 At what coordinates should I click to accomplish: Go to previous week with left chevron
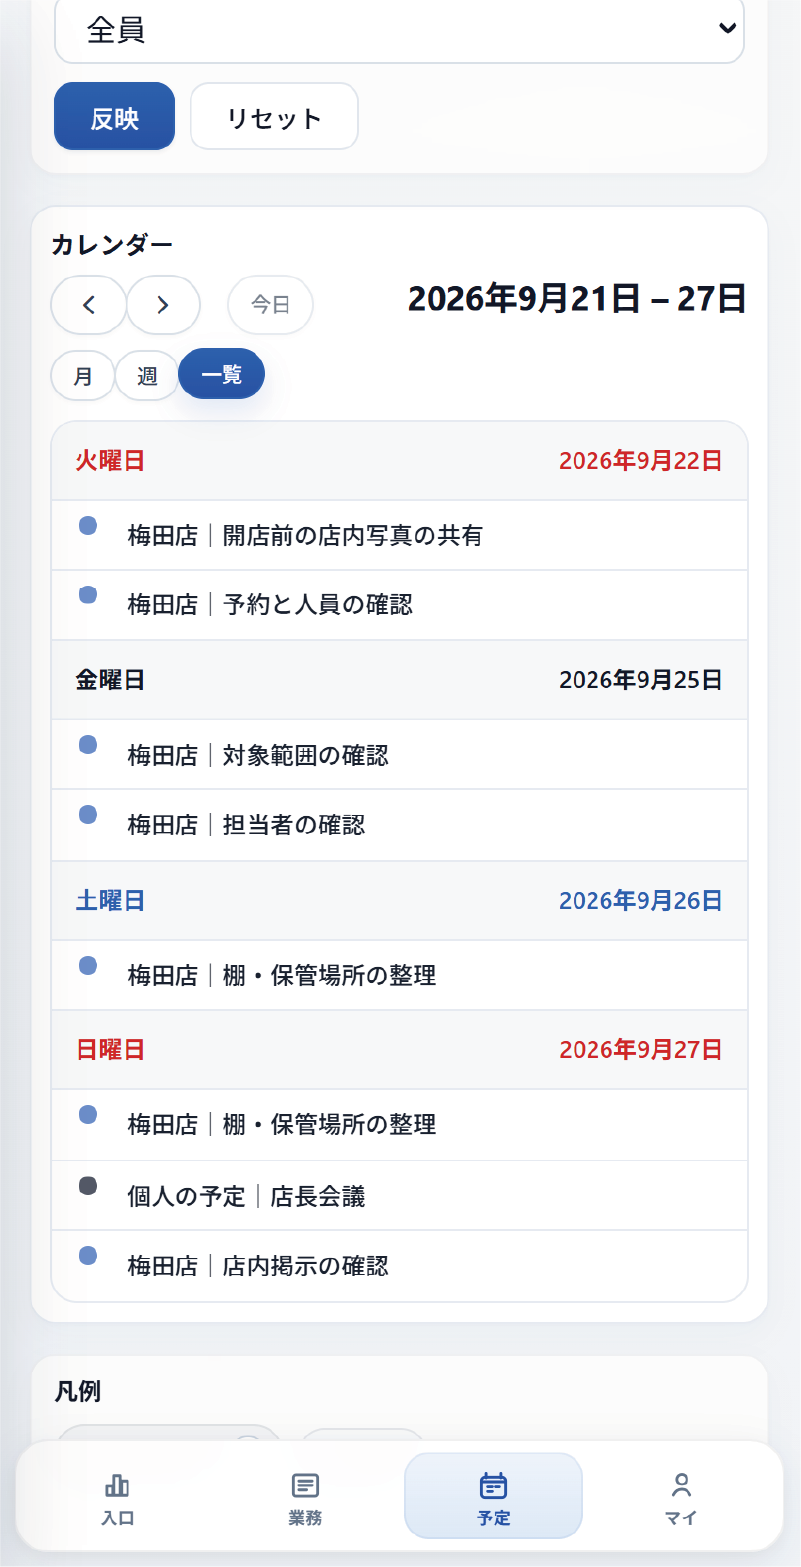tap(89, 305)
